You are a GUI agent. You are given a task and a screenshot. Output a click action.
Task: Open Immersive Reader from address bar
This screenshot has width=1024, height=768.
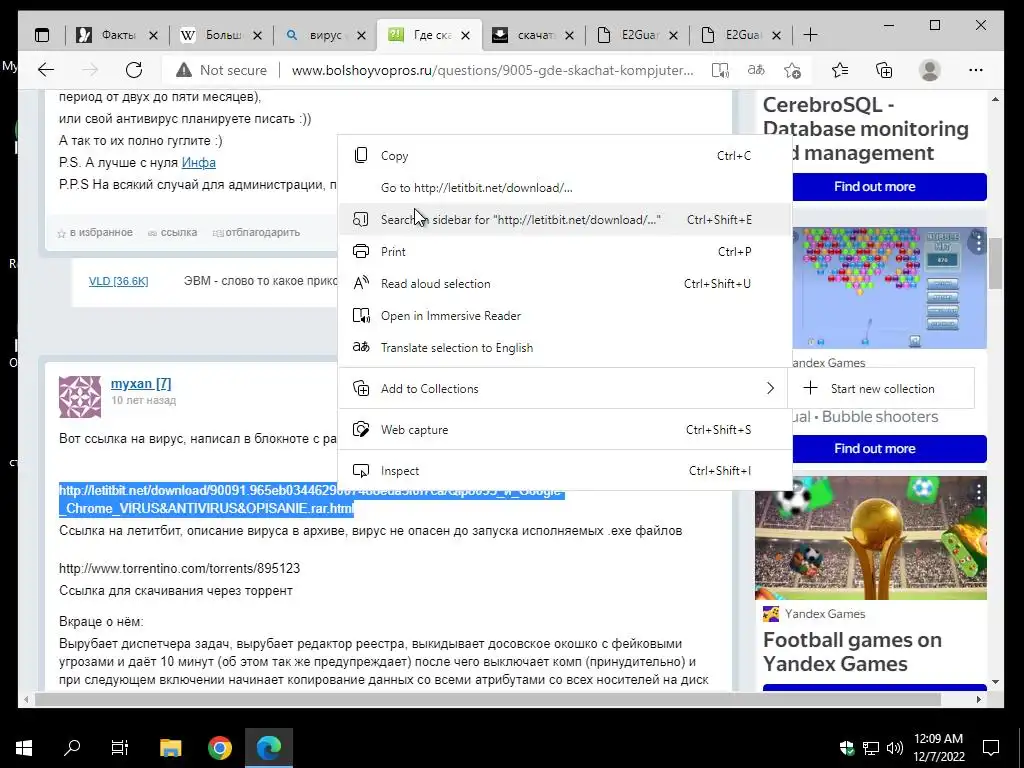tap(720, 70)
